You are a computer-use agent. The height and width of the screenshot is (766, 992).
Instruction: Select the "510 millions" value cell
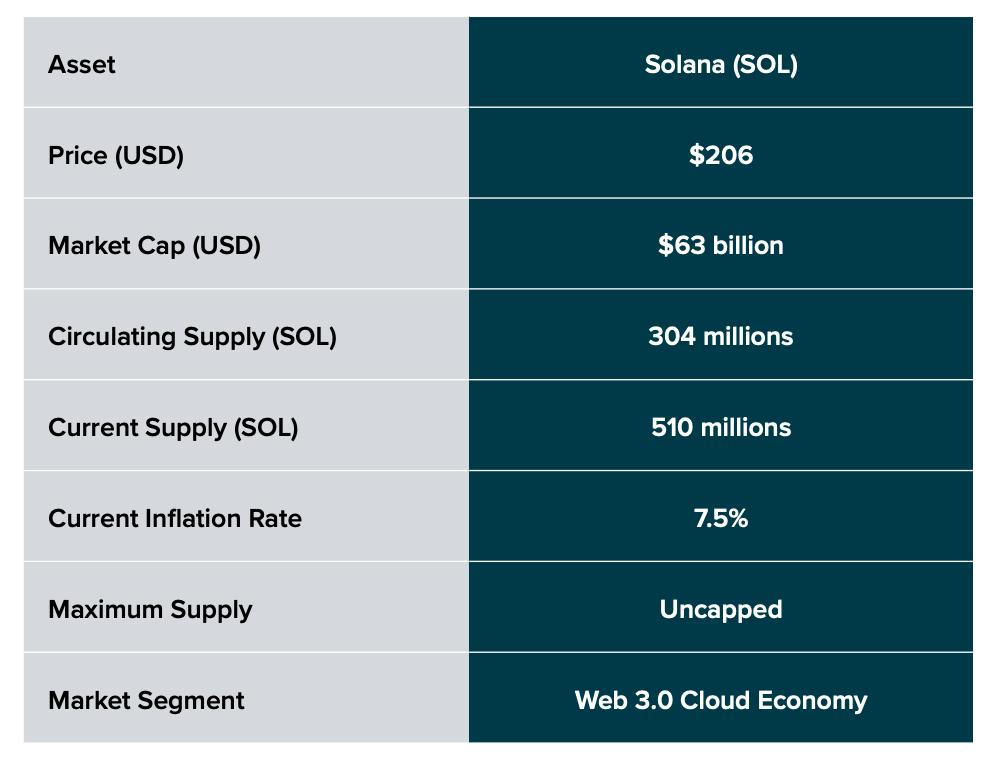pyautogui.click(x=720, y=428)
